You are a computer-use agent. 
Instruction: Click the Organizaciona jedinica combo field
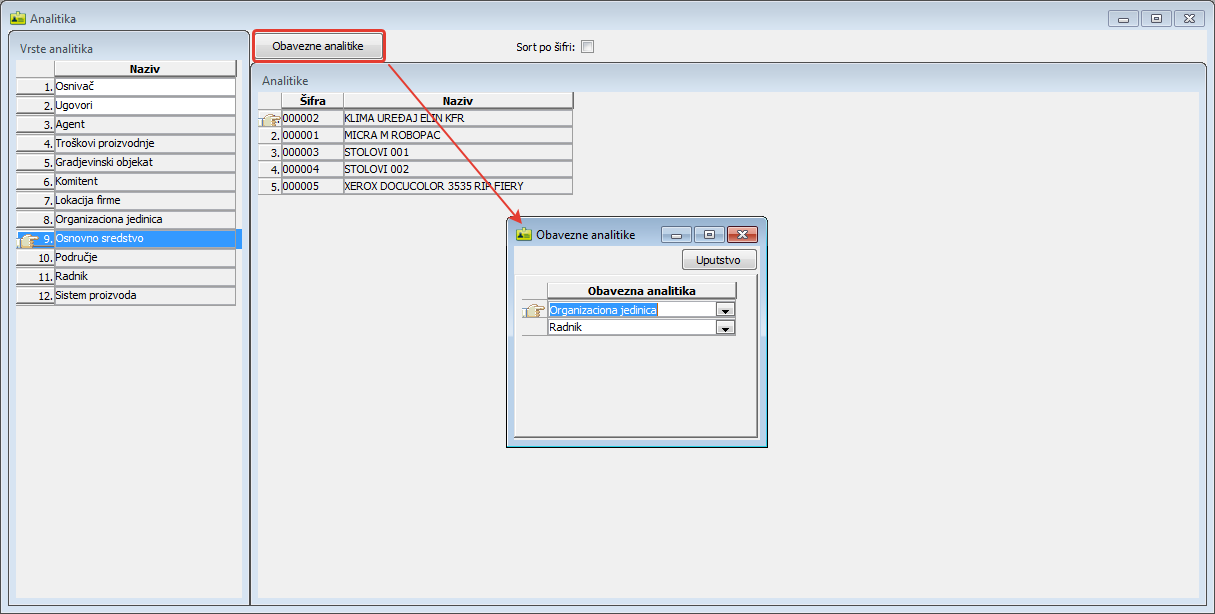point(632,310)
